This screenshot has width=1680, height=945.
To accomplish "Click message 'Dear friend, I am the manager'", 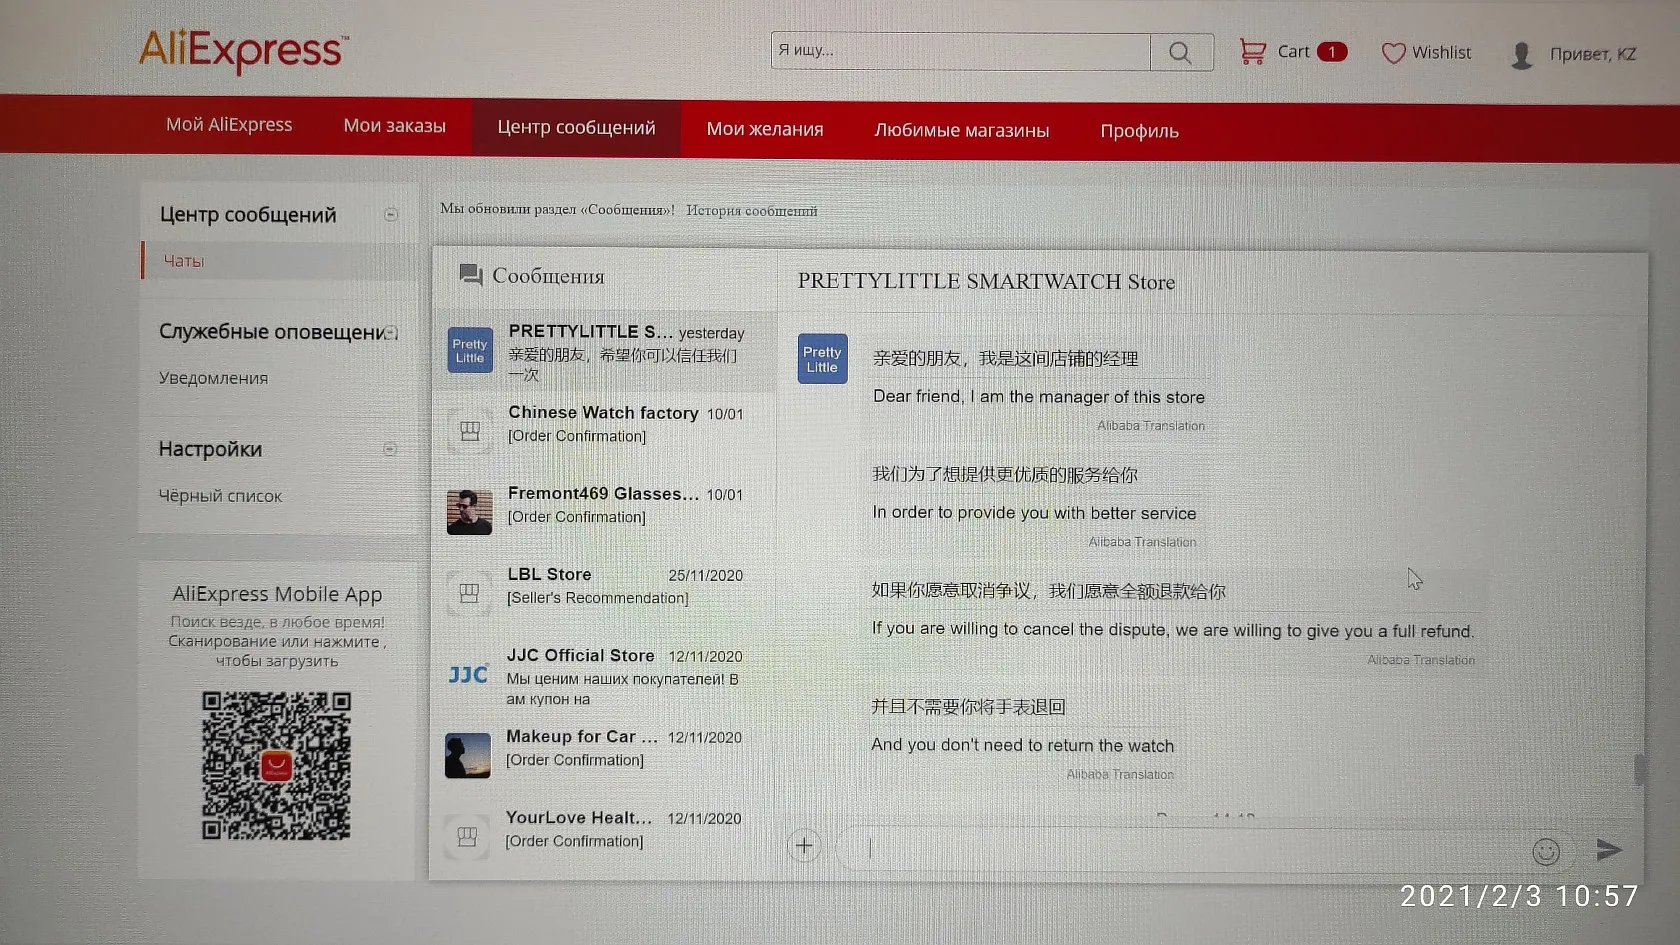I will coord(1039,397).
